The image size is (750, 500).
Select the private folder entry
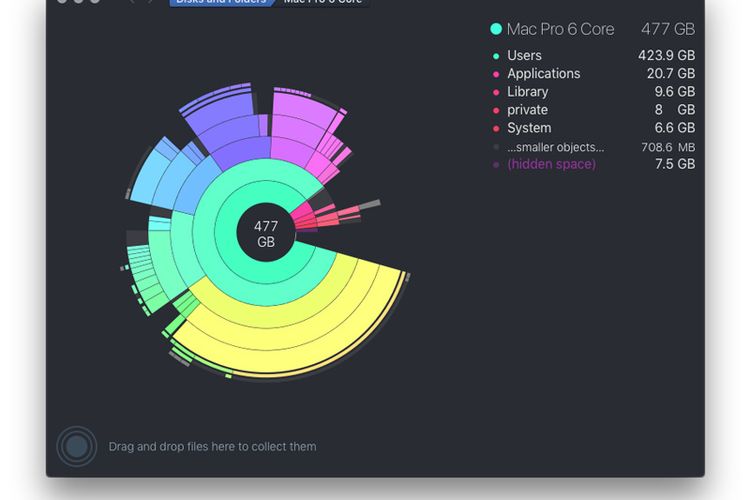594,110
